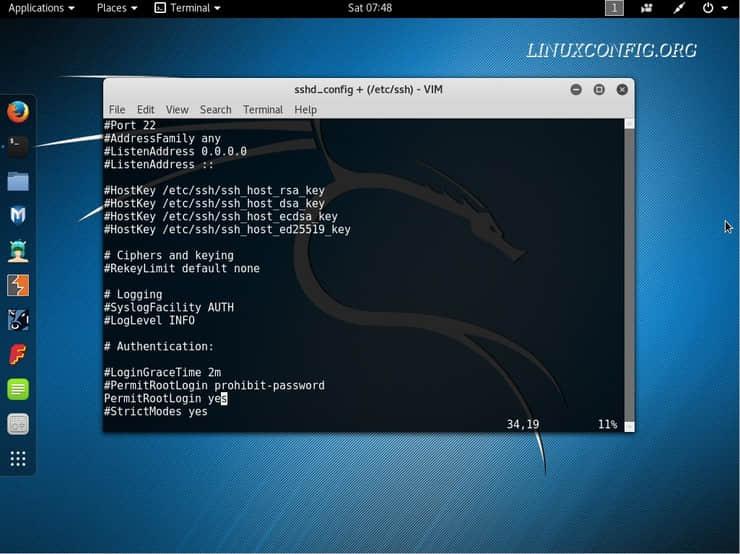The width and height of the screenshot is (740, 554).
Task: Open Burp Suite from the dock
Action: pos(17,286)
